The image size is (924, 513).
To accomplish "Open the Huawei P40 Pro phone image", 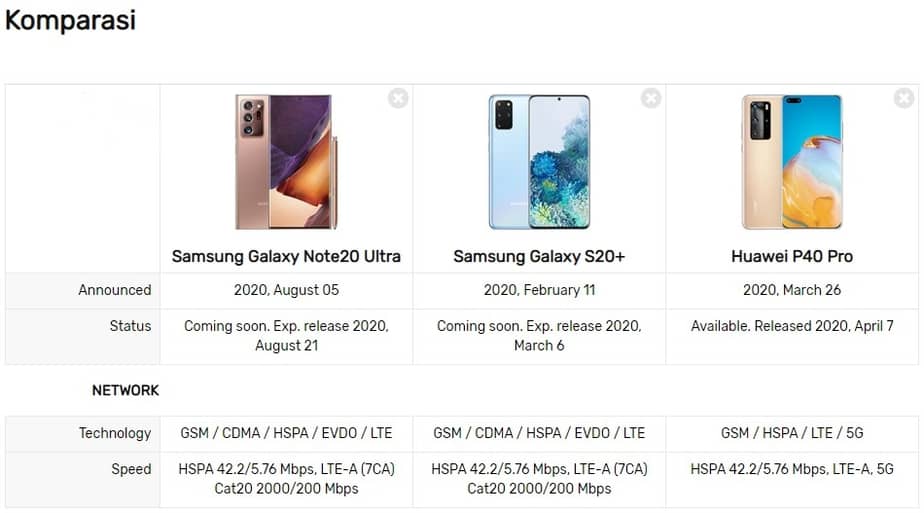I will (x=792, y=162).
